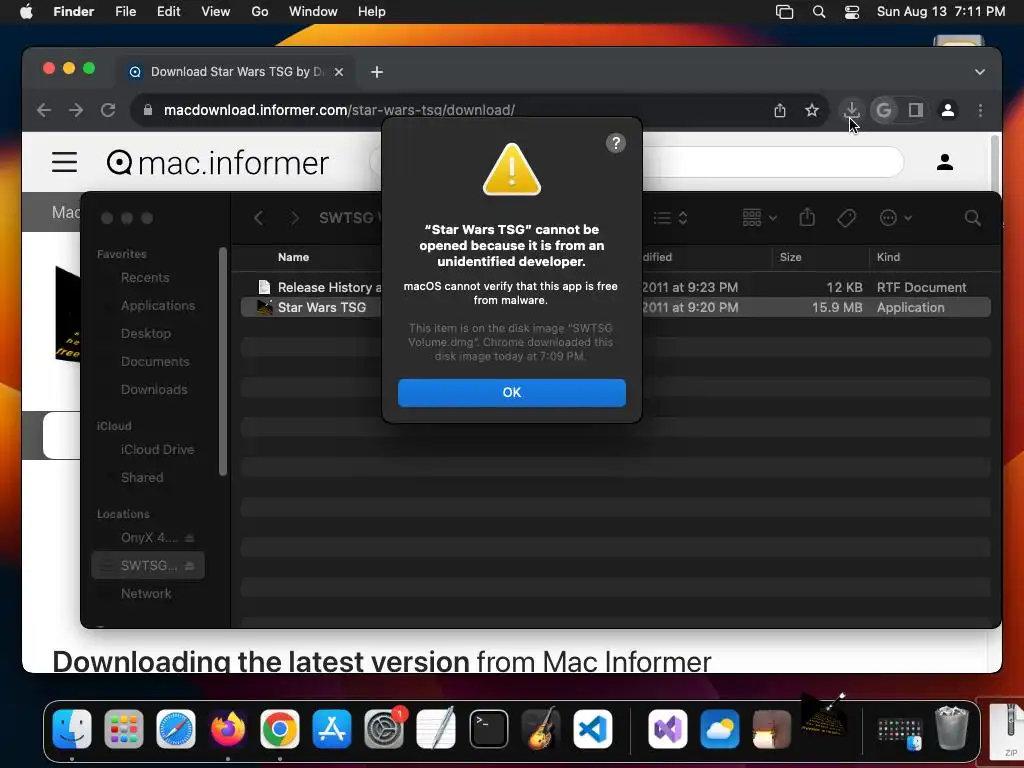This screenshot has width=1024, height=768.
Task: Click the mac.informer search field
Action: coord(772,161)
